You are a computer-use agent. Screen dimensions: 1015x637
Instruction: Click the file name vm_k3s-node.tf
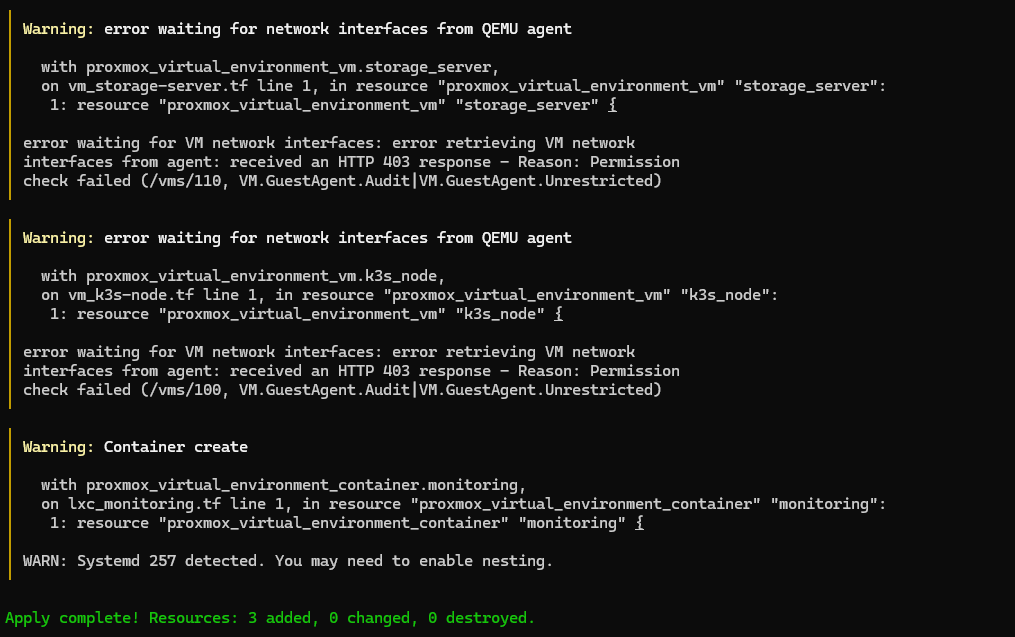tap(131, 295)
